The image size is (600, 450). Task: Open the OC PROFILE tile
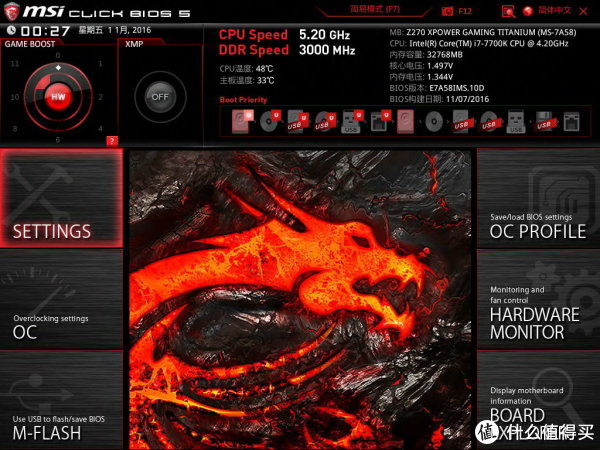[538, 198]
